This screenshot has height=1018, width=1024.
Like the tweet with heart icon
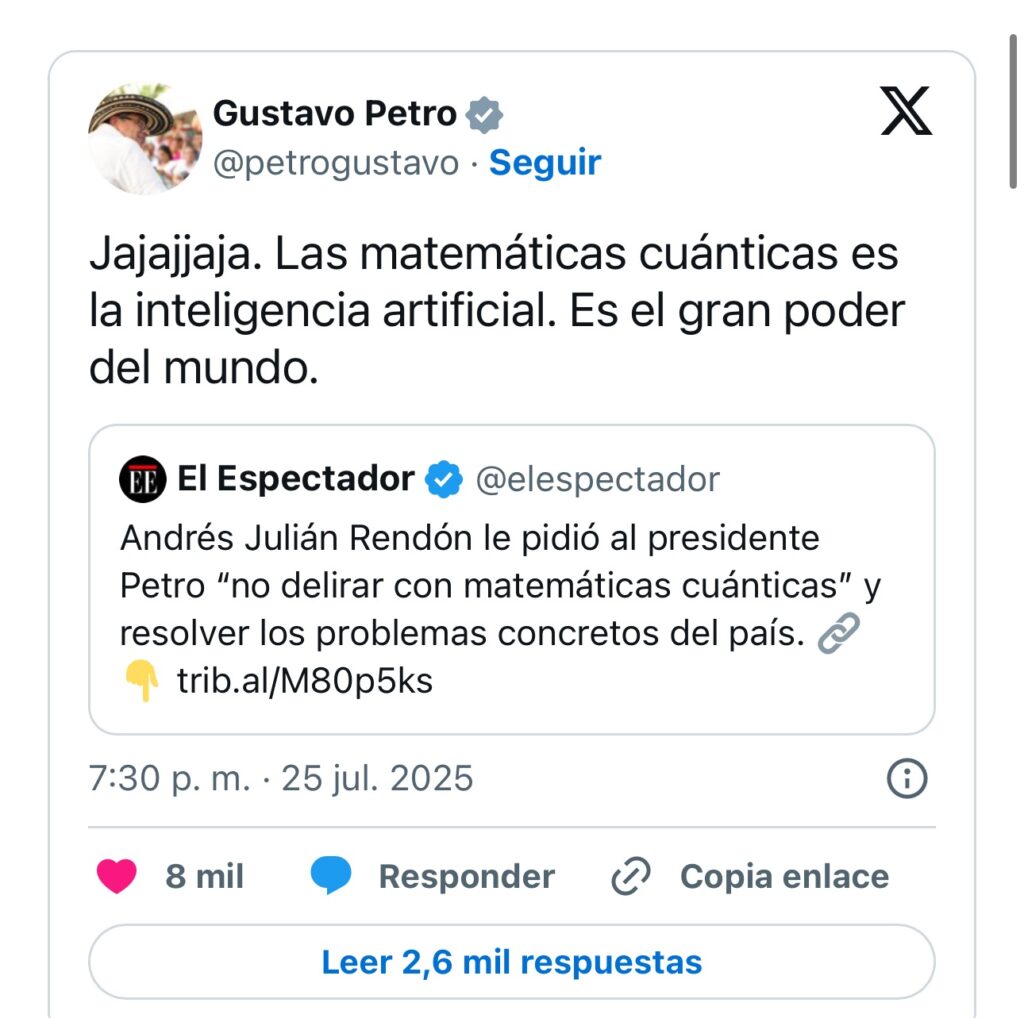pos(116,876)
